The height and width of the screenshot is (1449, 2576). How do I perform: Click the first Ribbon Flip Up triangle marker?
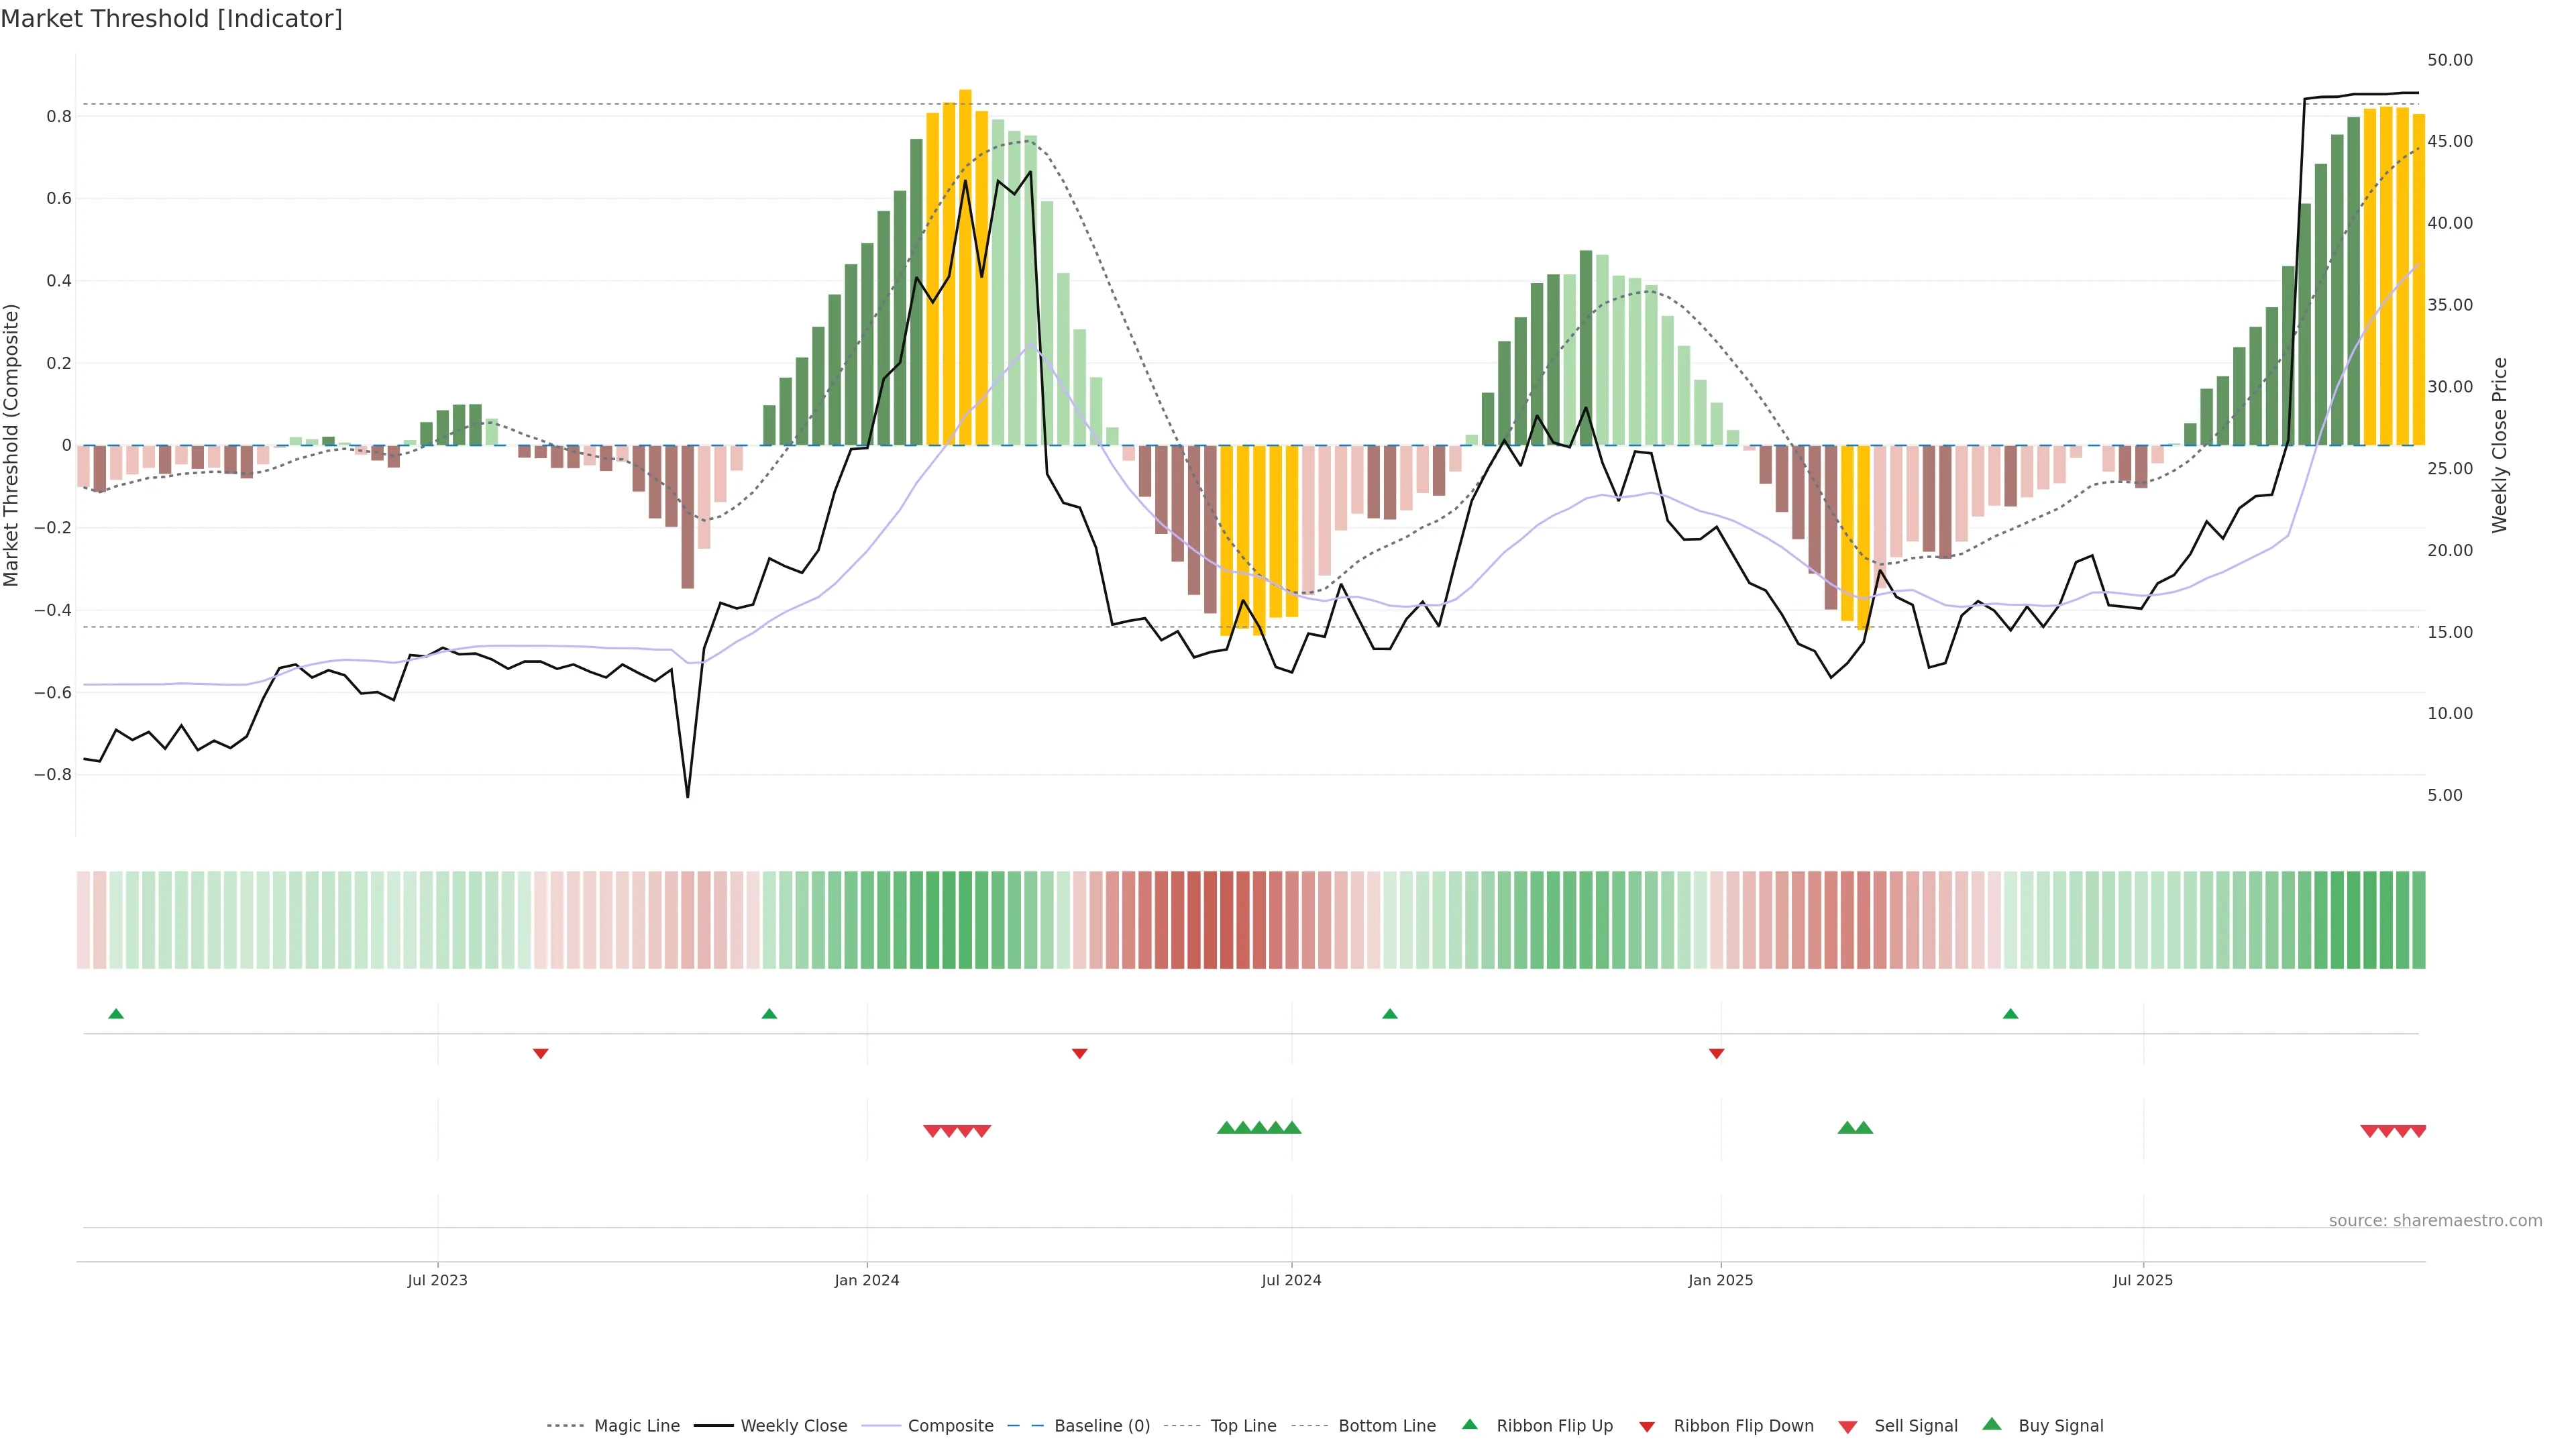pos(116,1014)
